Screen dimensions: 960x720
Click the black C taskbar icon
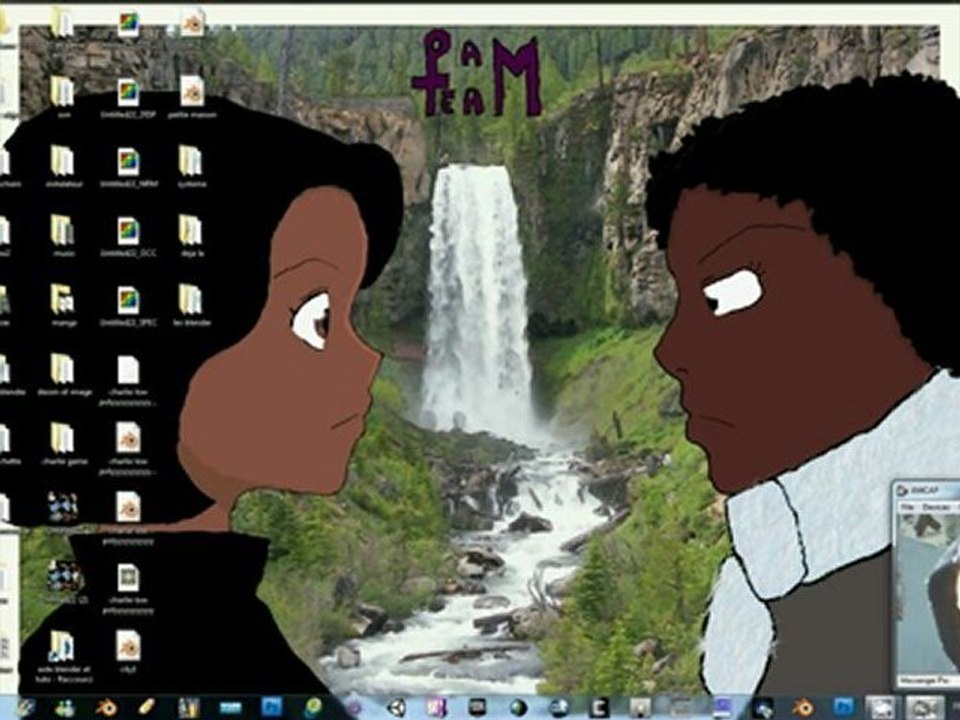pos(599,708)
